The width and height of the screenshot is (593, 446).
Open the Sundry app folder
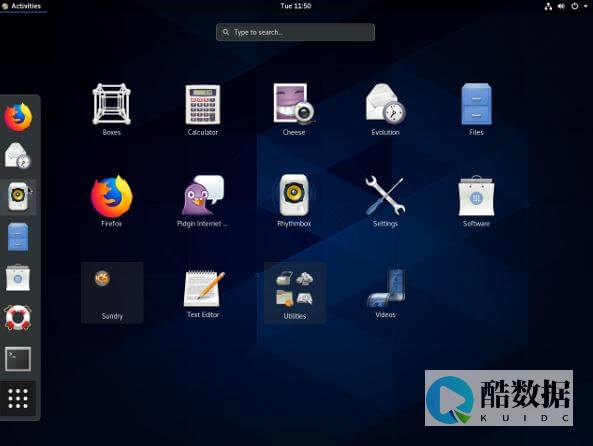[x=112, y=293]
